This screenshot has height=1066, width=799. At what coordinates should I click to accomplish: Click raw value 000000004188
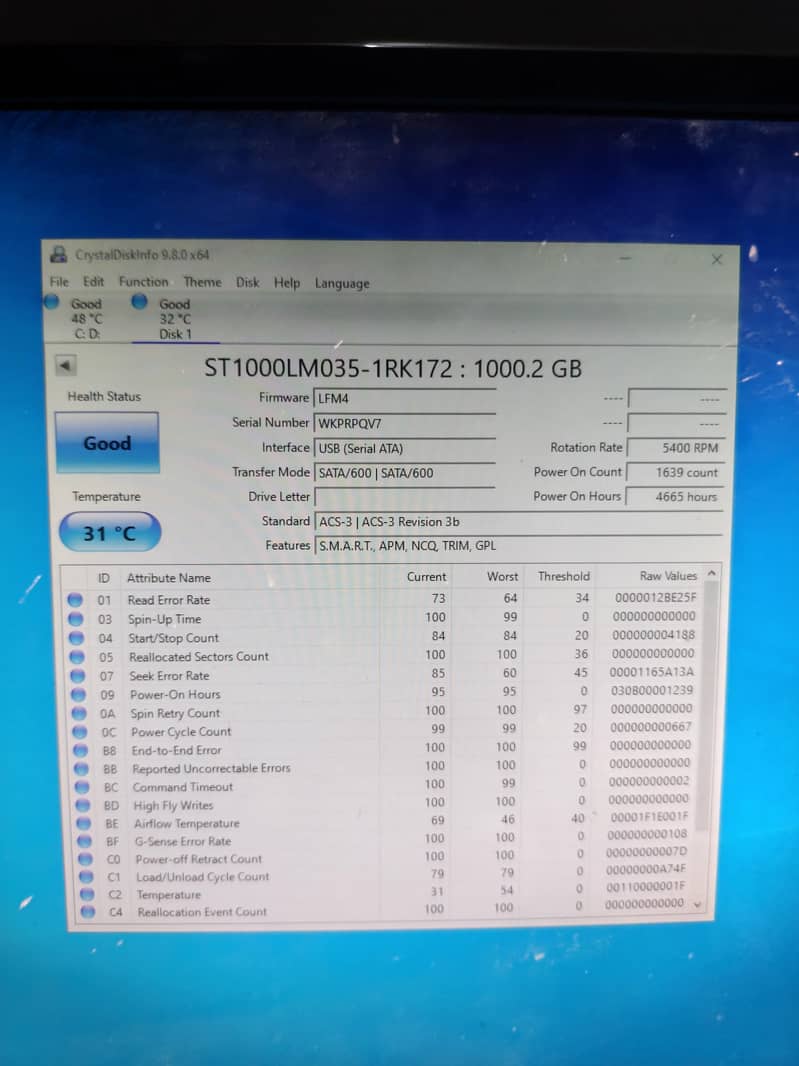click(x=653, y=635)
